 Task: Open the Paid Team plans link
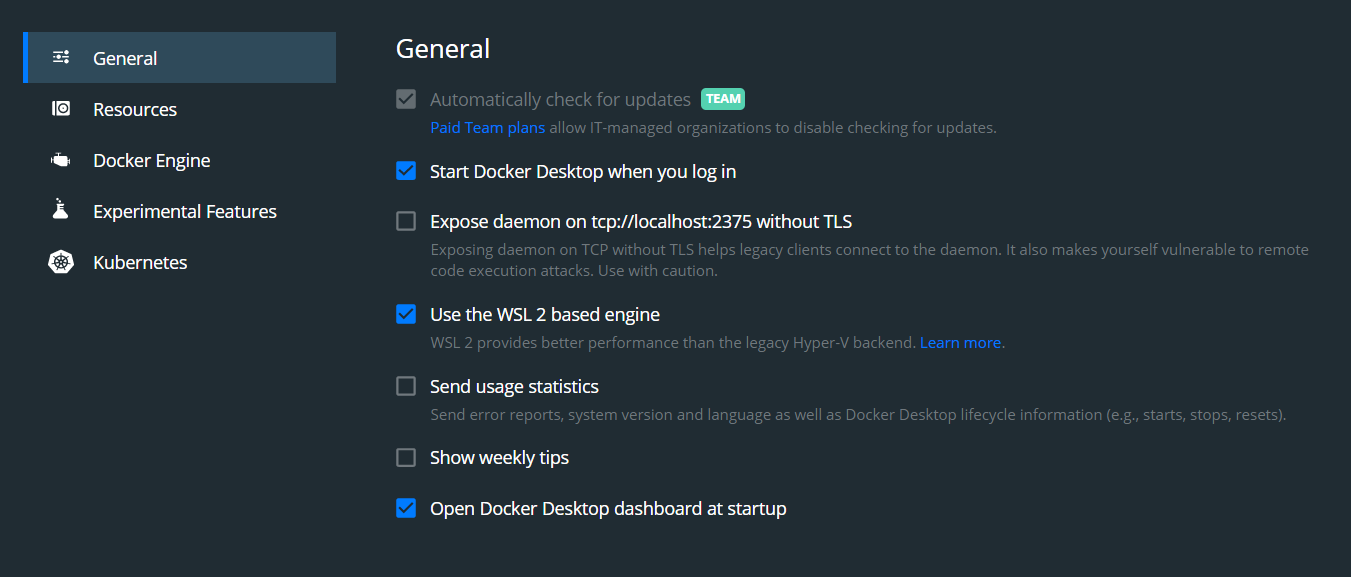(487, 127)
